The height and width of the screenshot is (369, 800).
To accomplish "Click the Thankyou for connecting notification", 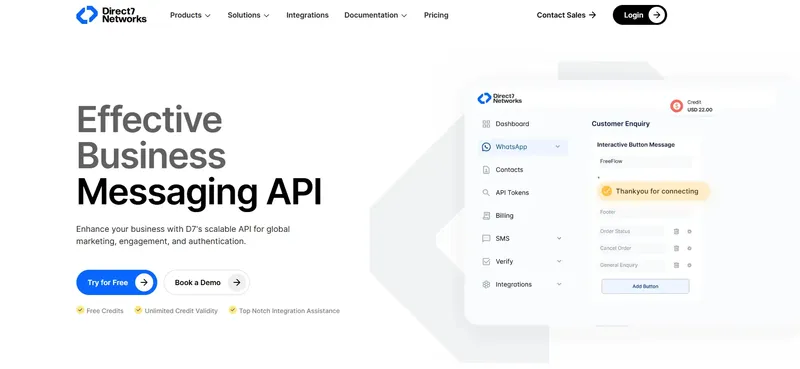I will click(653, 191).
